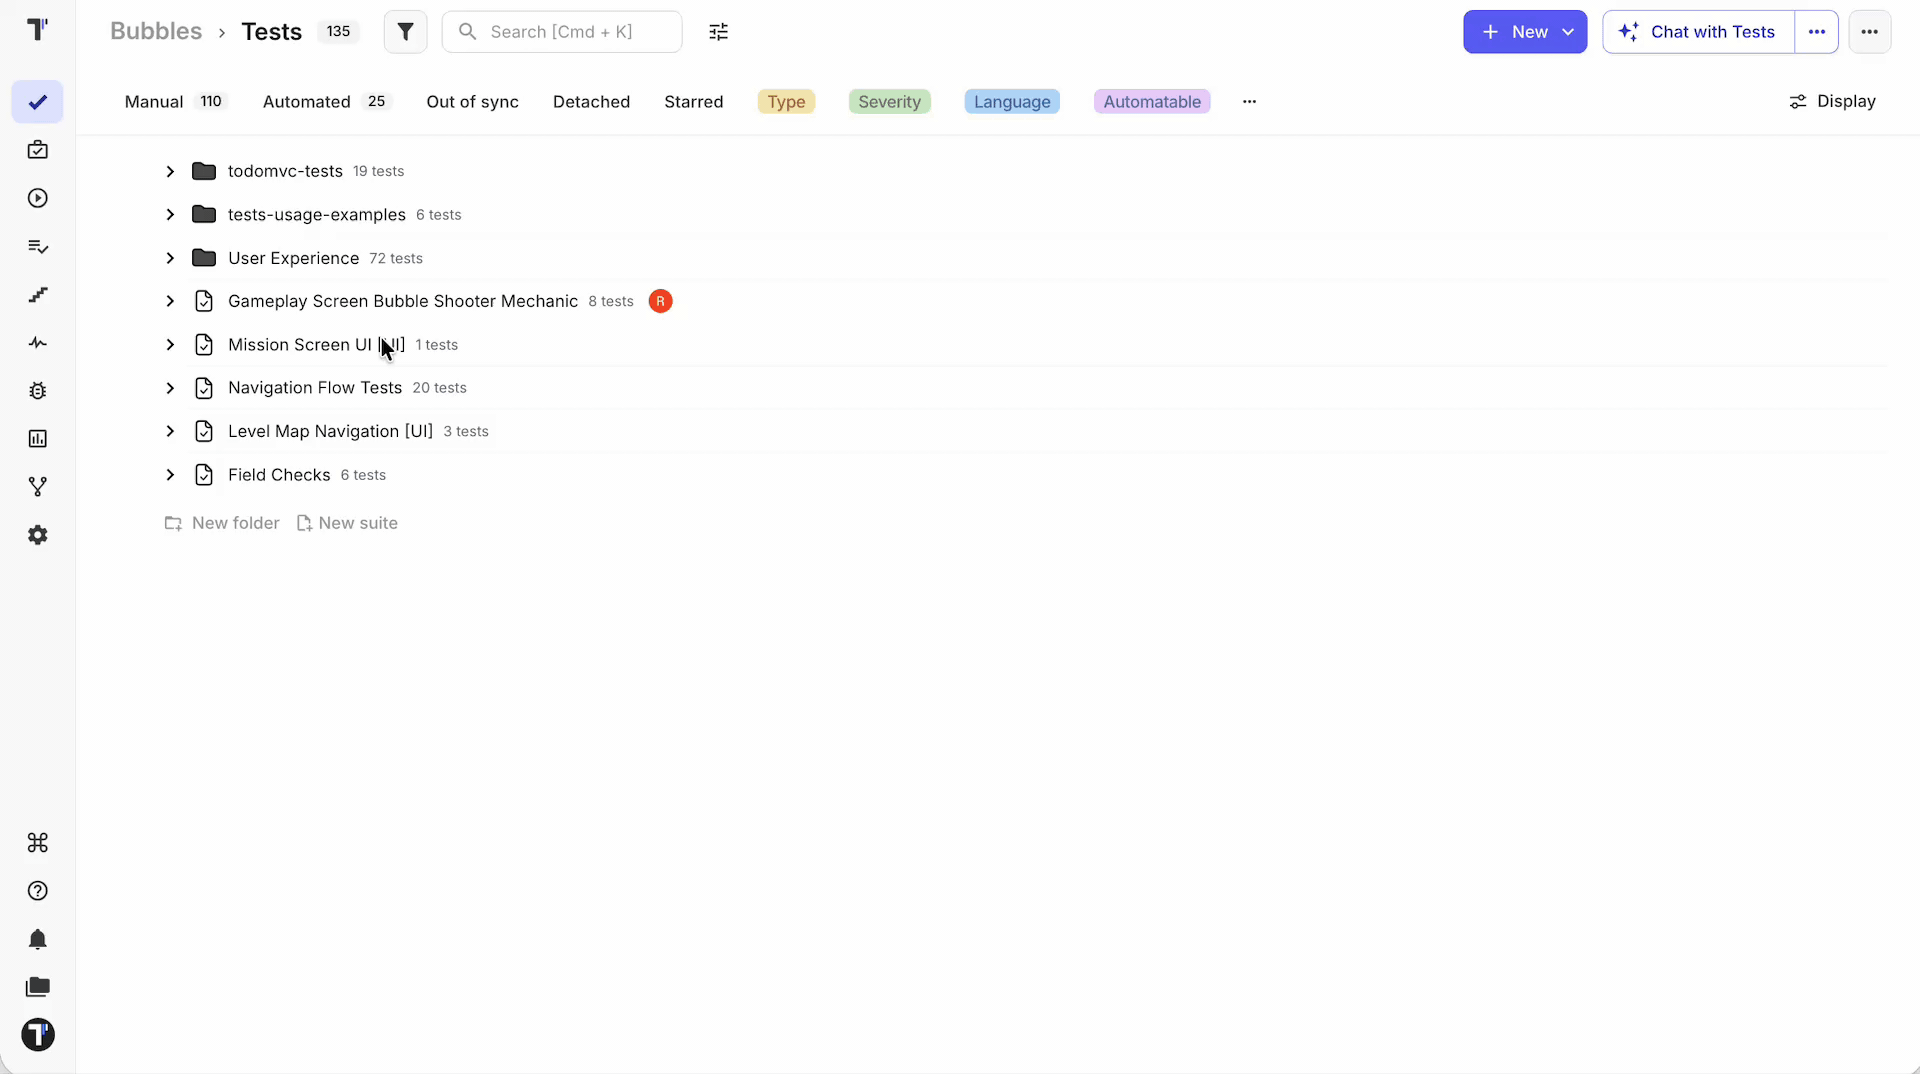Apply the yellow Type filter tag
The height and width of the screenshot is (1074, 1920).
coord(786,101)
